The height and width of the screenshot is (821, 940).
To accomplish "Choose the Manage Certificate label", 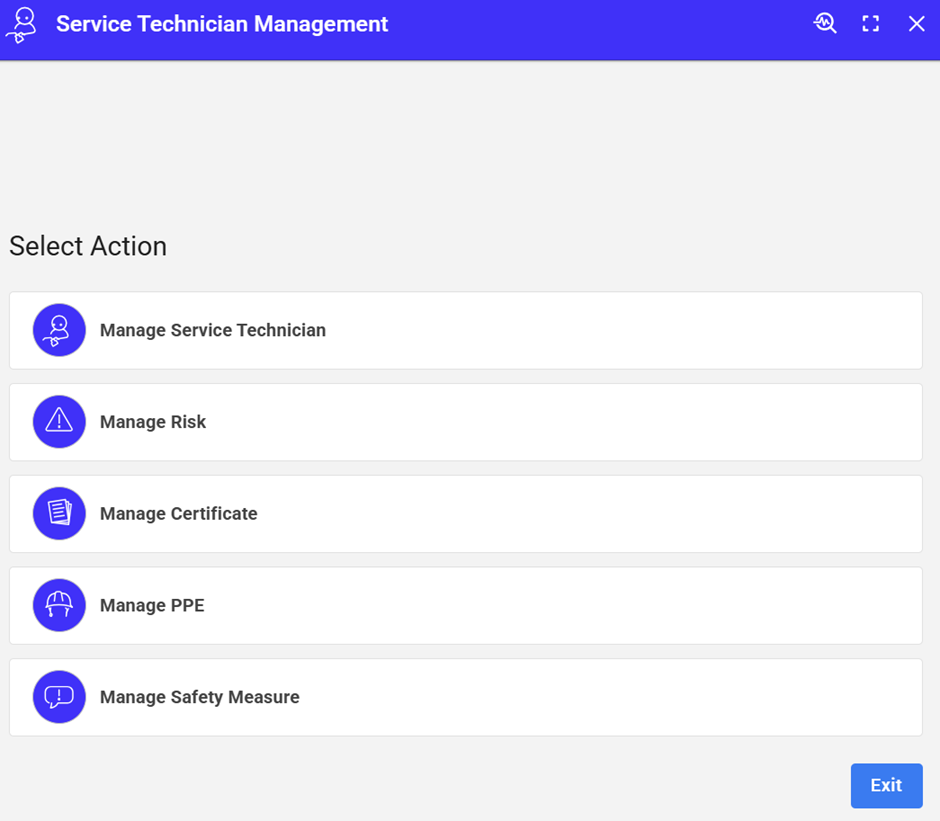I will (178, 514).
